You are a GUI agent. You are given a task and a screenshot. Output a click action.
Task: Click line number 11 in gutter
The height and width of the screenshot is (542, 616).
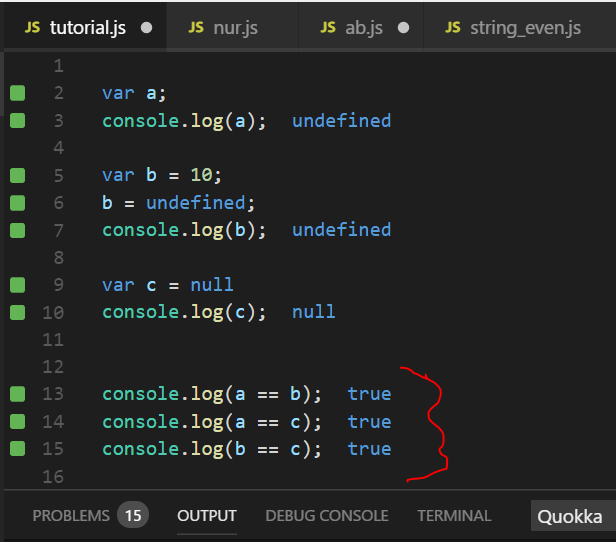[x=53, y=340]
